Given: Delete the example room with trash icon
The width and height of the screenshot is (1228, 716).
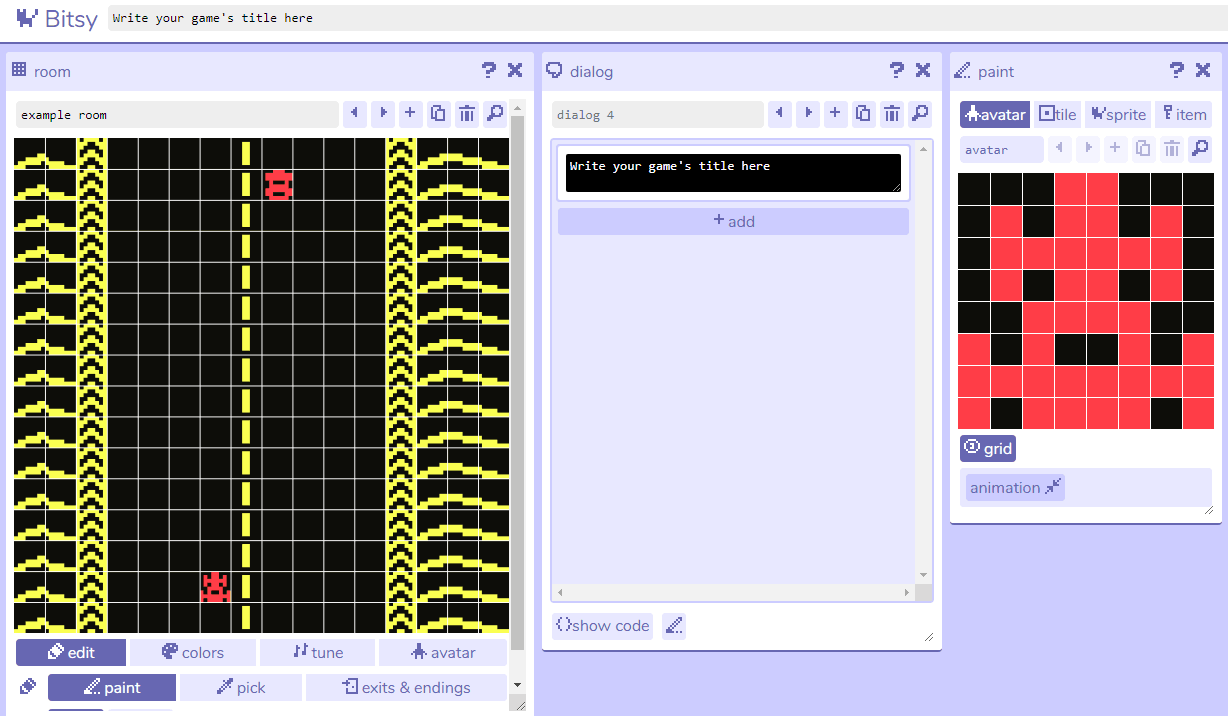Looking at the screenshot, I should click(x=467, y=114).
